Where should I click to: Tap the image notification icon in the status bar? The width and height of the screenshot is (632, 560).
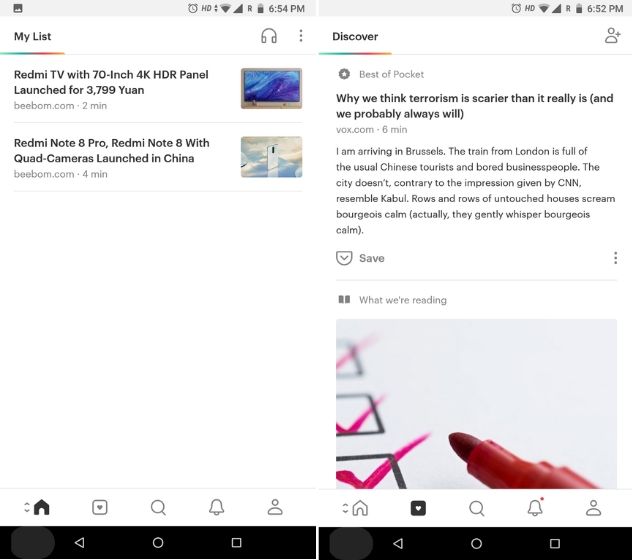(18, 8)
